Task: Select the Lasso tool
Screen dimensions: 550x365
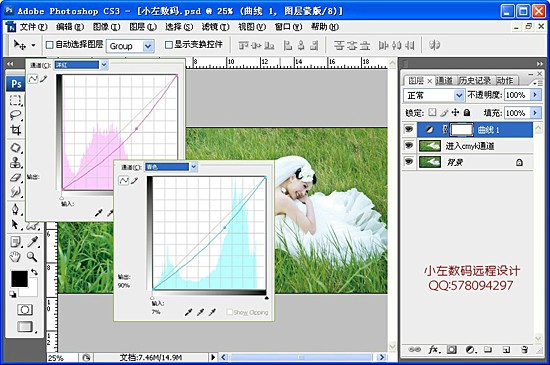Action: pos(15,115)
